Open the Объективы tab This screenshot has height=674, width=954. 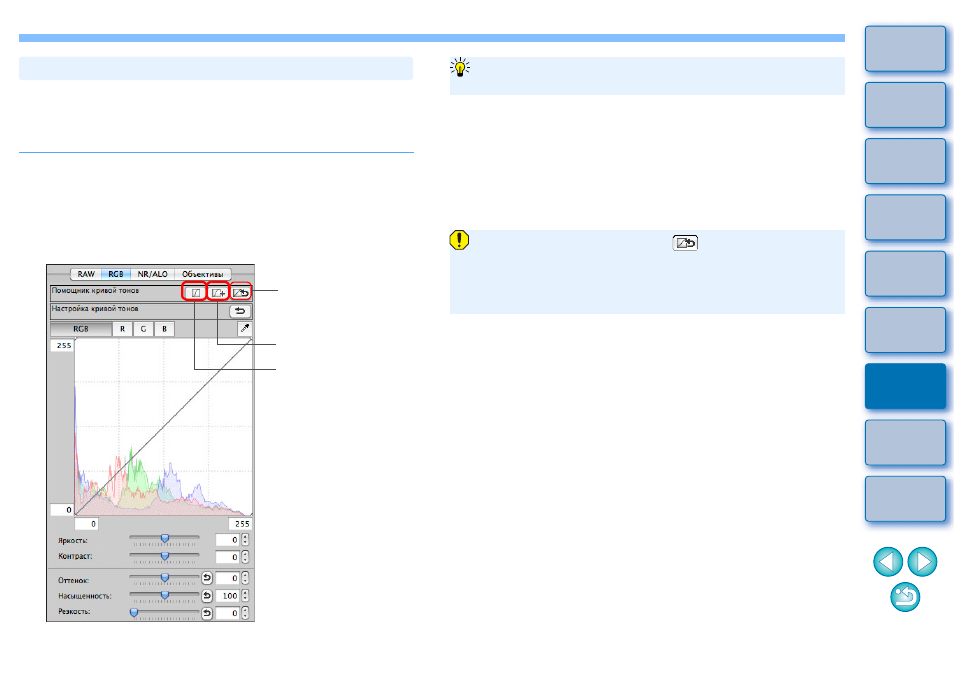pos(203,274)
